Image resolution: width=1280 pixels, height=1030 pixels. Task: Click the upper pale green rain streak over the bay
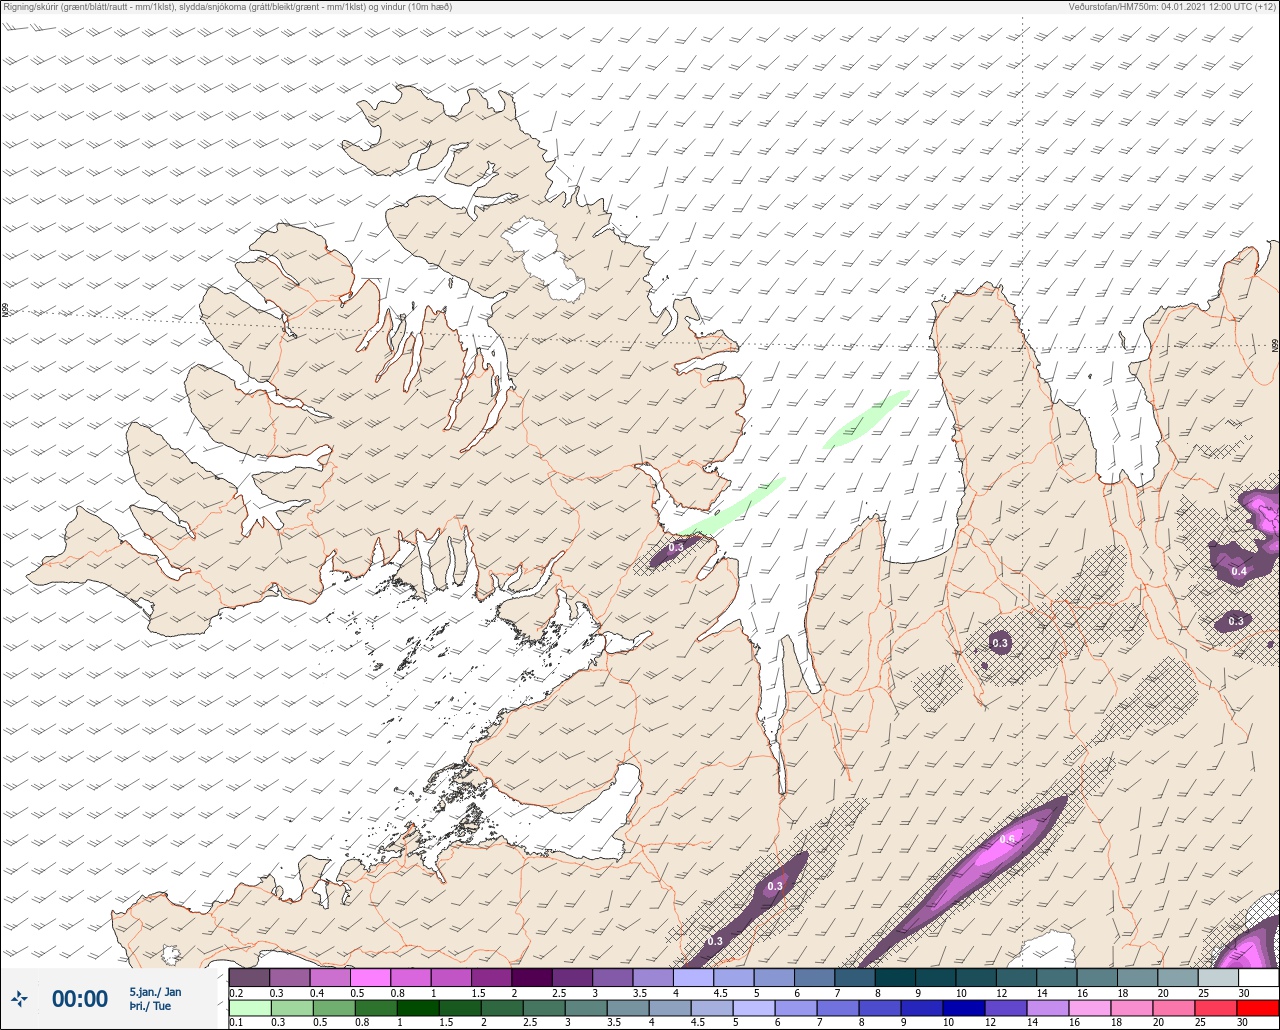click(x=866, y=419)
